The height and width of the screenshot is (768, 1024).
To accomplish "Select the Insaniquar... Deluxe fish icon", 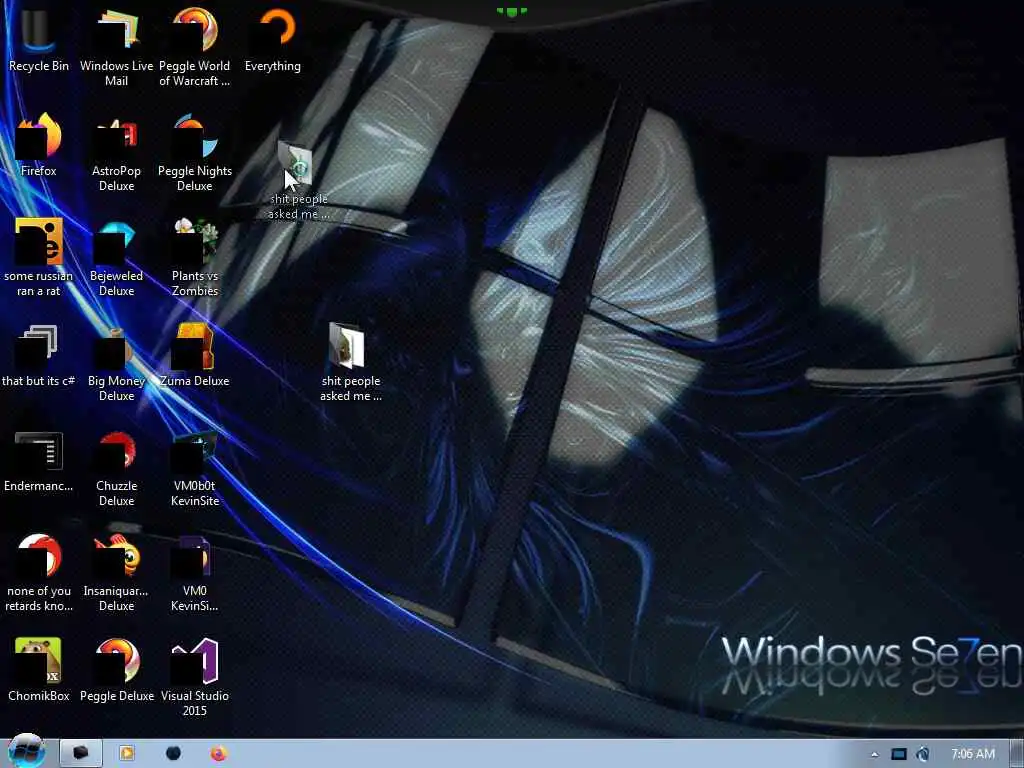I will (116, 573).
